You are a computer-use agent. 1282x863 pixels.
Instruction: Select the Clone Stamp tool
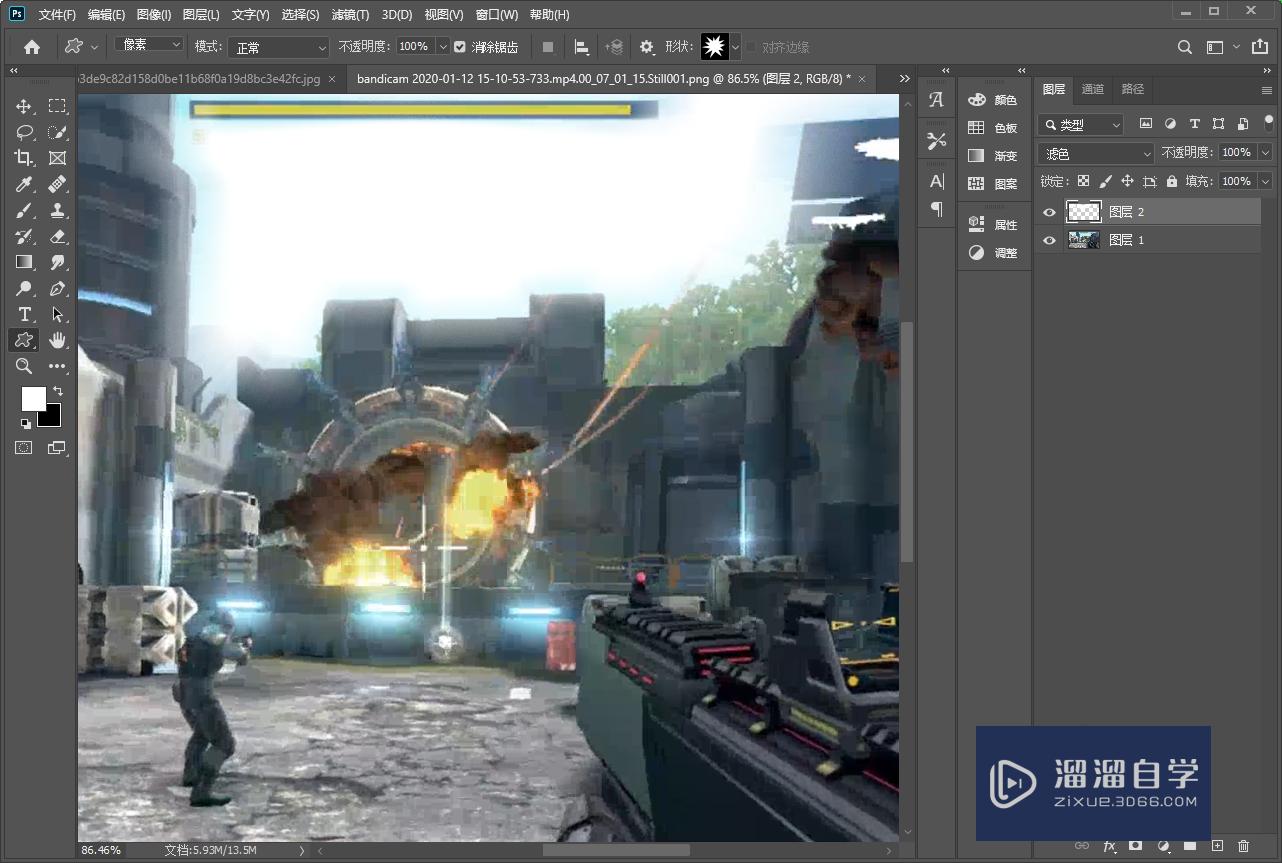pos(57,210)
